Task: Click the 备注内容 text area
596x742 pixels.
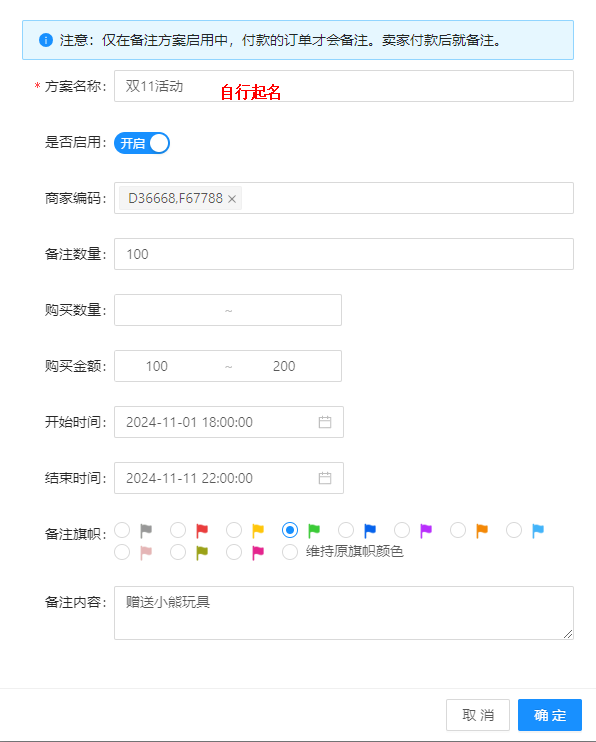Action: click(344, 613)
